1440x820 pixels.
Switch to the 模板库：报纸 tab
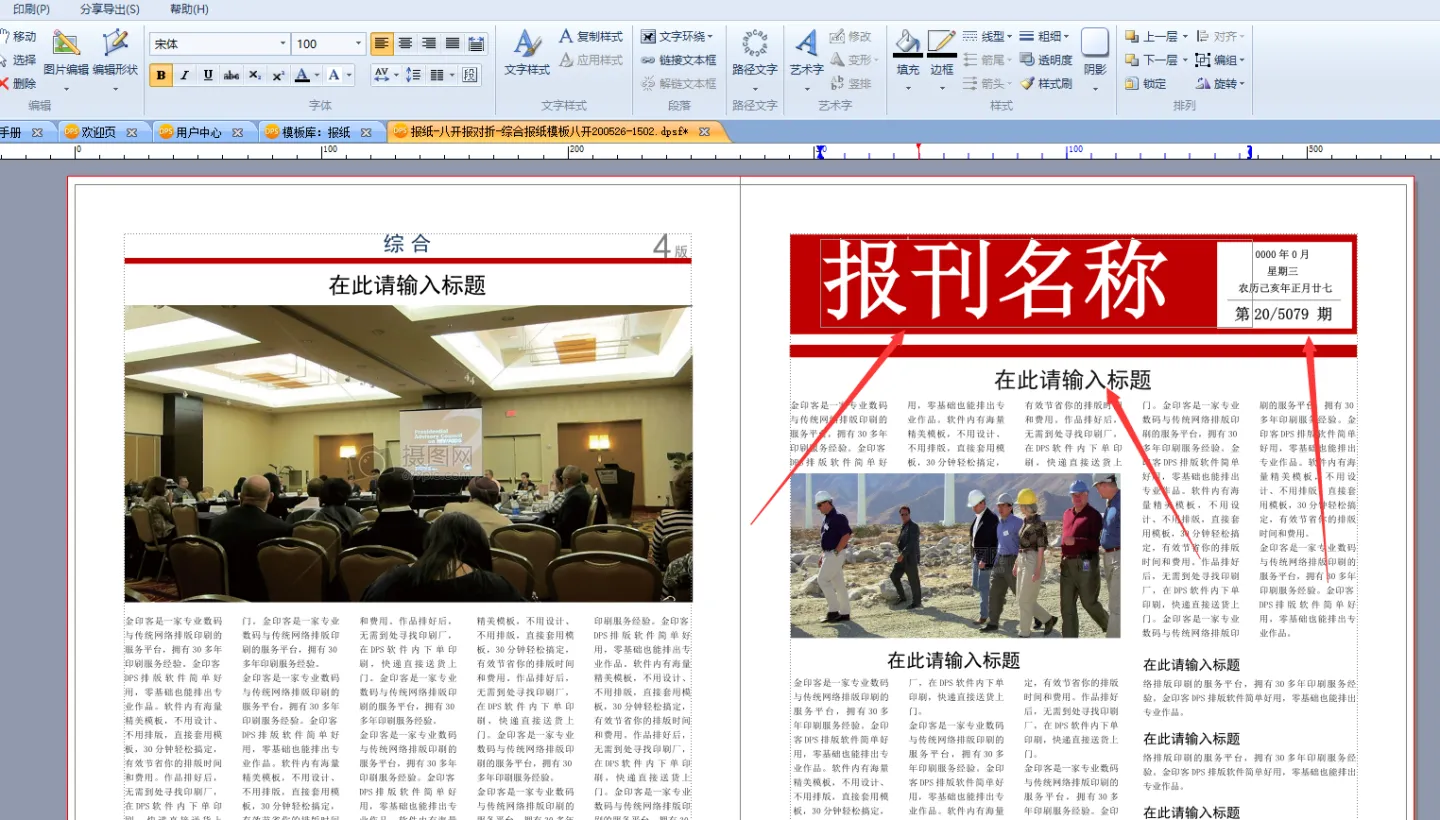point(316,132)
